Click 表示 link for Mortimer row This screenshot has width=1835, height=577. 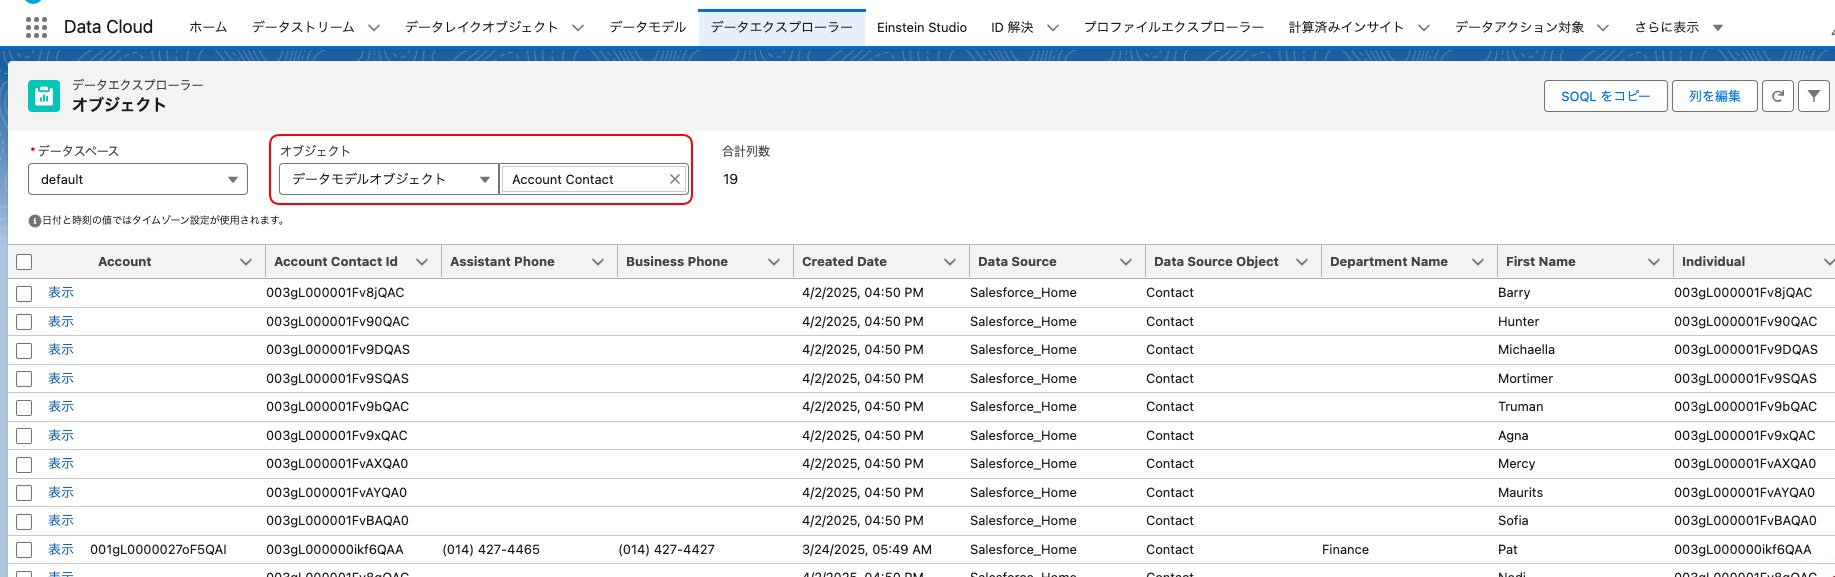(61, 379)
